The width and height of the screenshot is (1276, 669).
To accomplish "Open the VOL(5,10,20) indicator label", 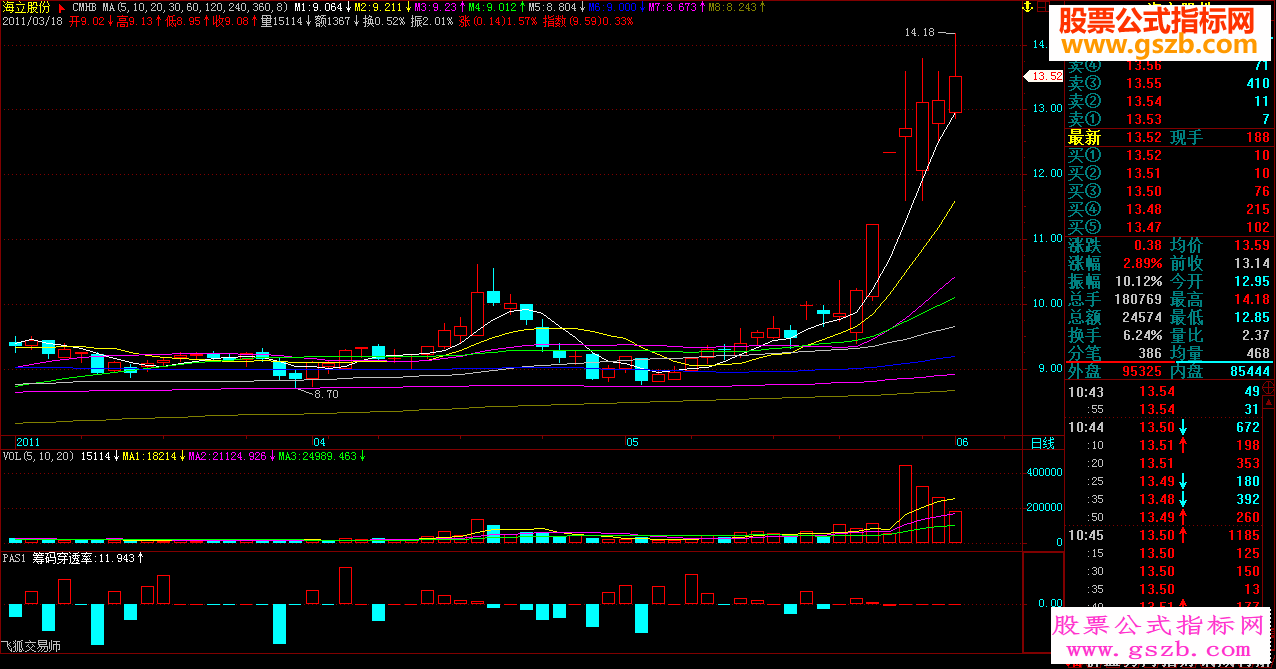I will coord(38,456).
